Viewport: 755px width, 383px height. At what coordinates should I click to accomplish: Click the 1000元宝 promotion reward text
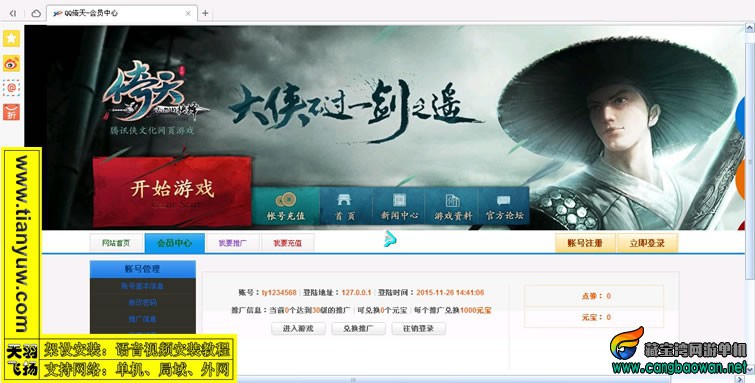click(476, 310)
